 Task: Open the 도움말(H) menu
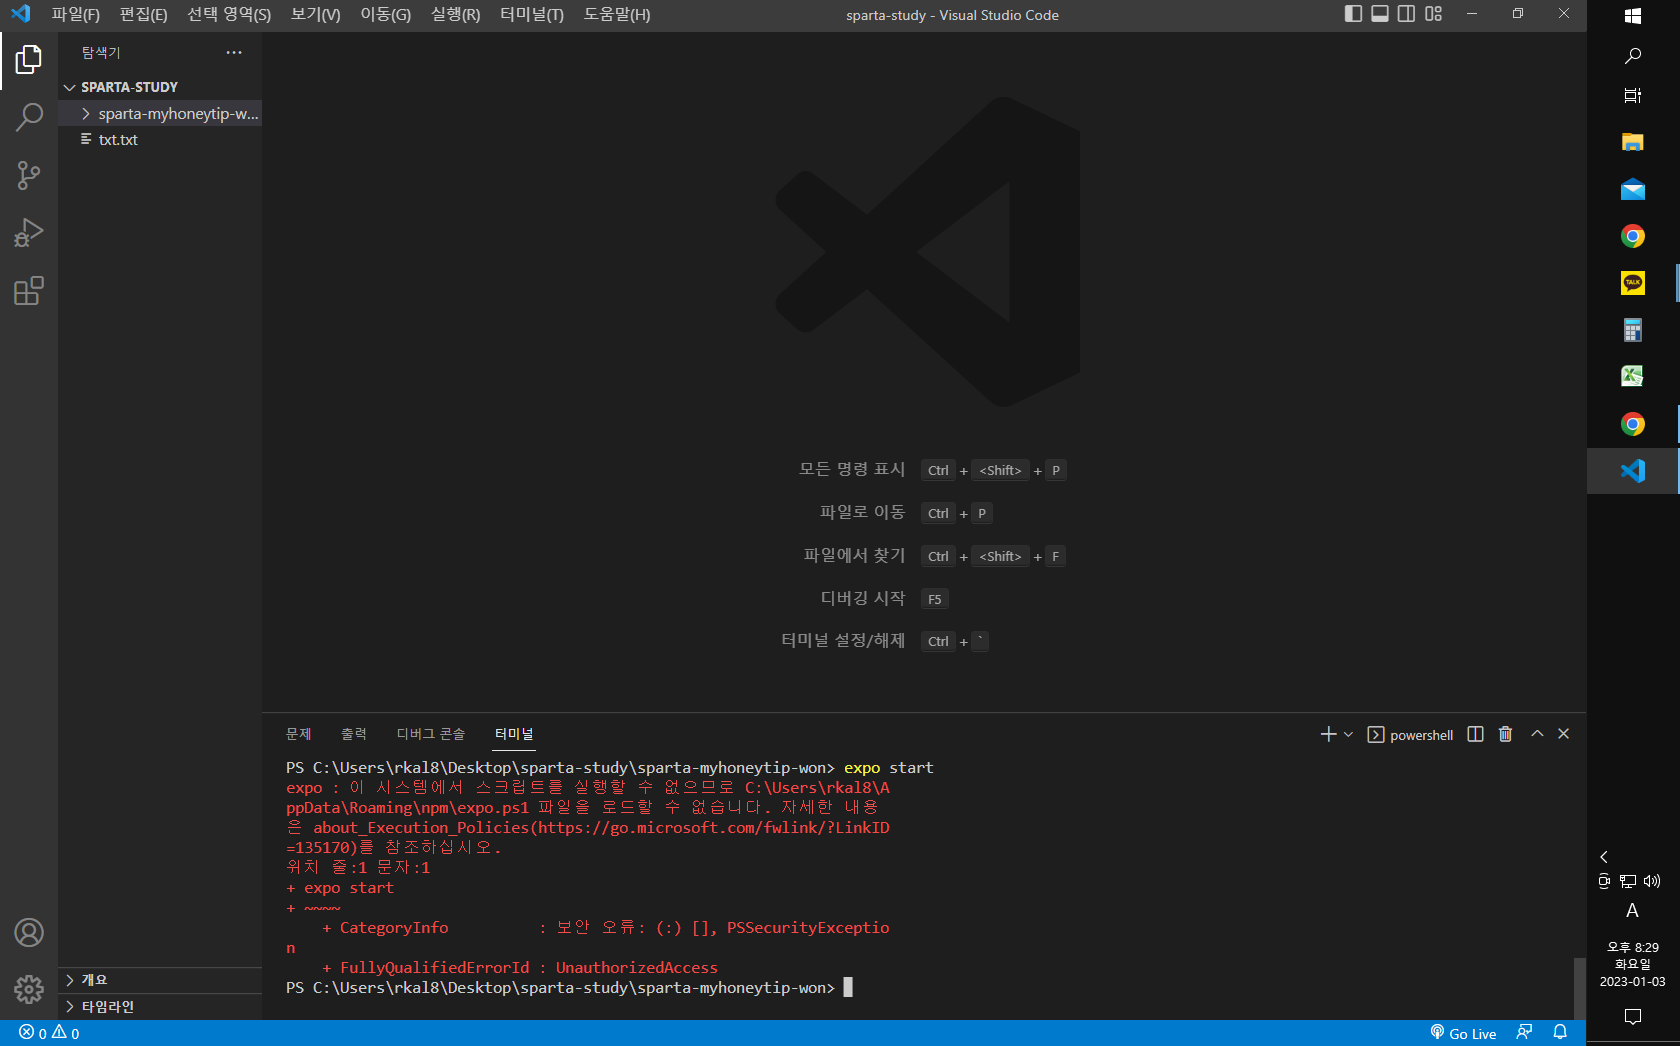click(x=617, y=15)
